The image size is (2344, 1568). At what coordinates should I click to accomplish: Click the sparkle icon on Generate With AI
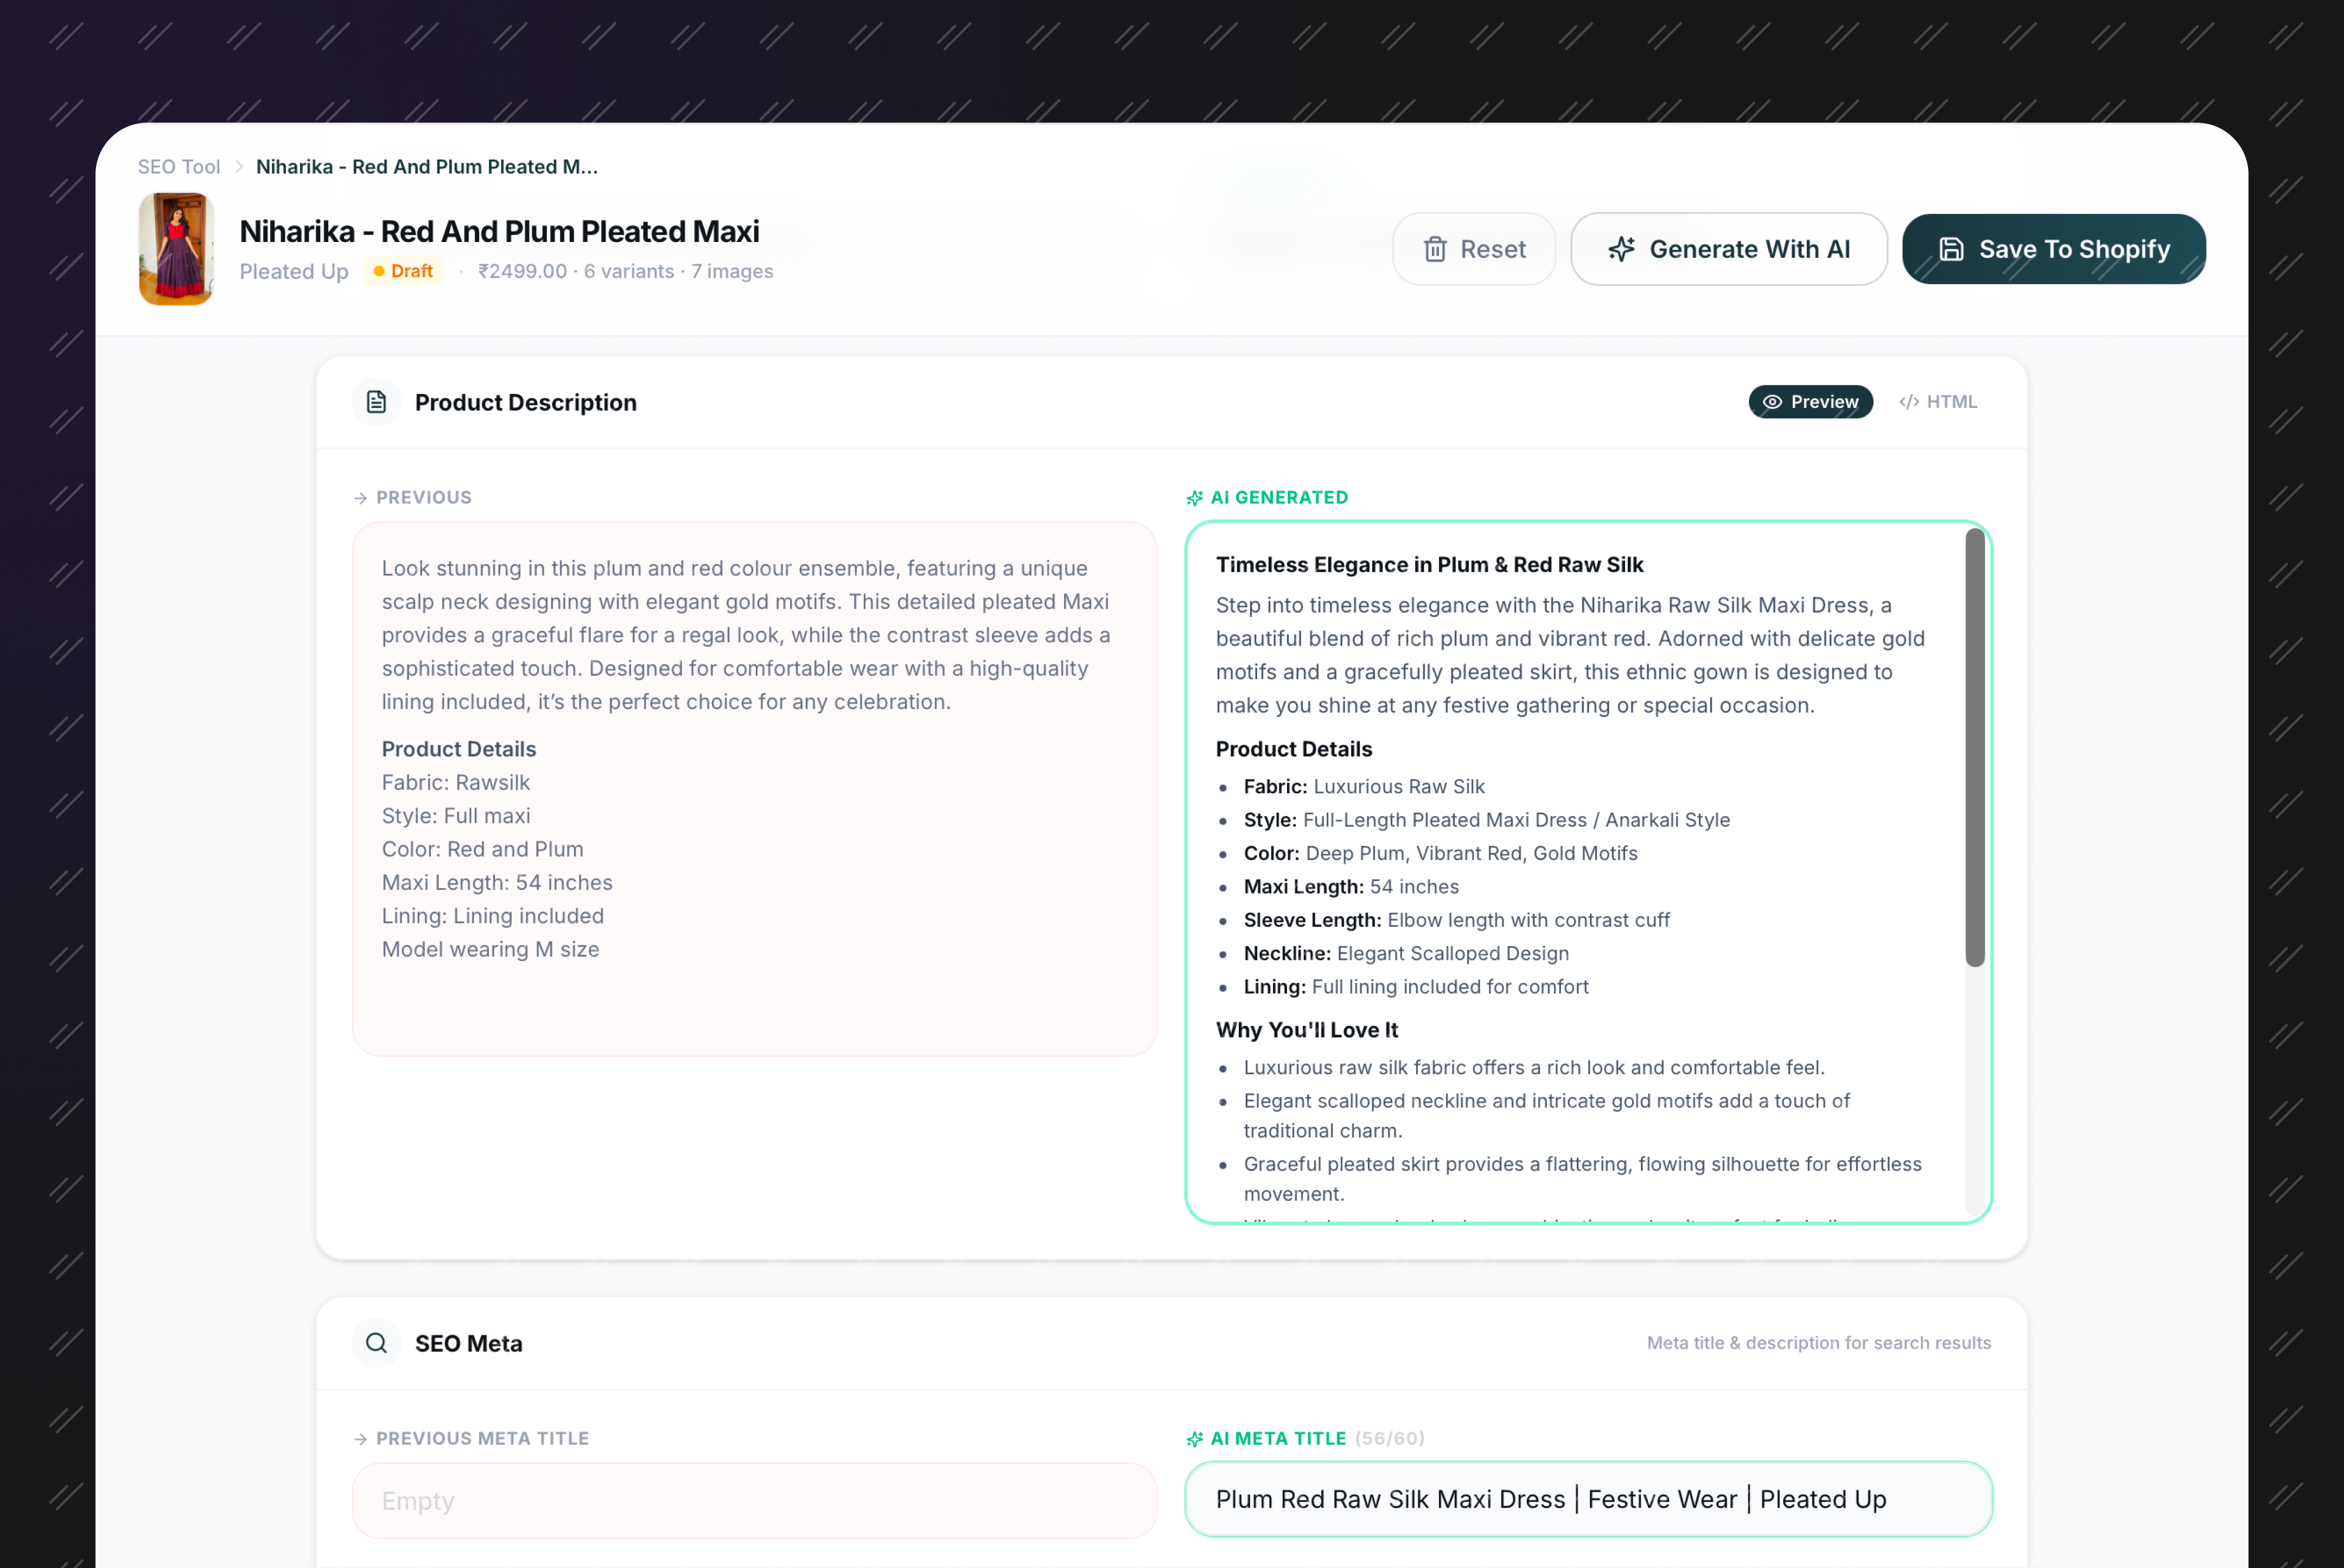click(x=1622, y=249)
